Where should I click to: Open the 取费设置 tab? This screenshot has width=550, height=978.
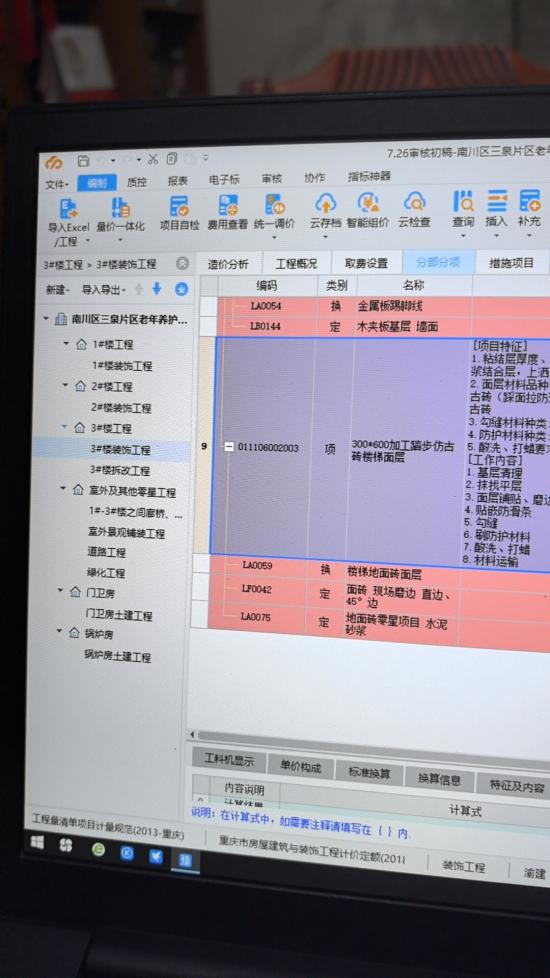coord(367,263)
